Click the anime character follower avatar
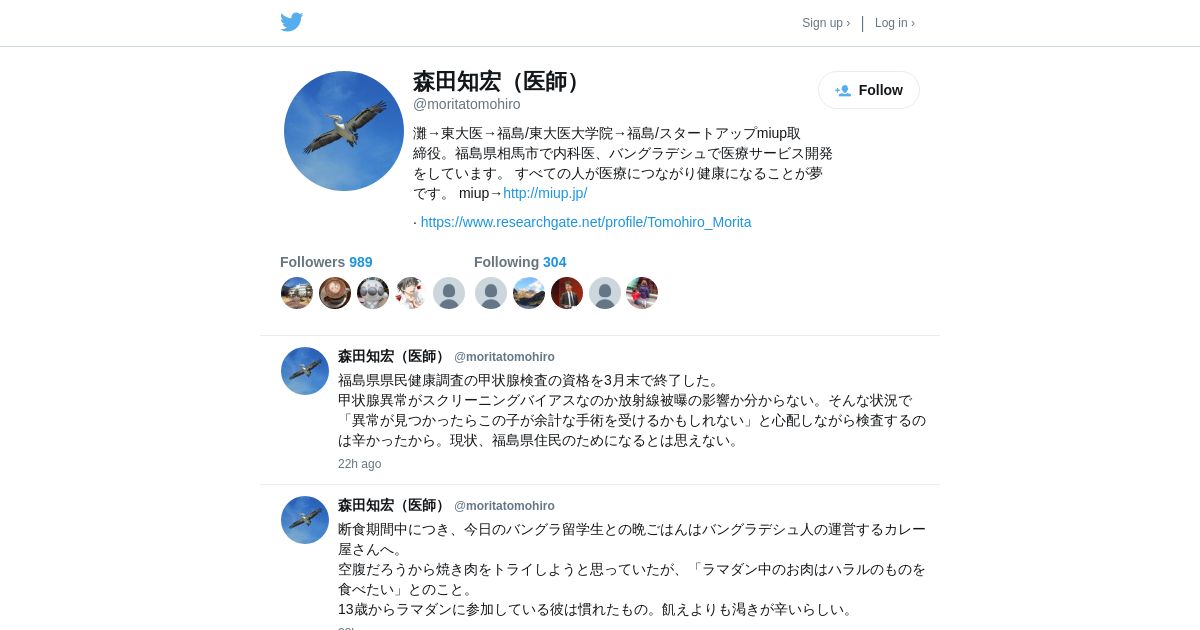 (411, 293)
